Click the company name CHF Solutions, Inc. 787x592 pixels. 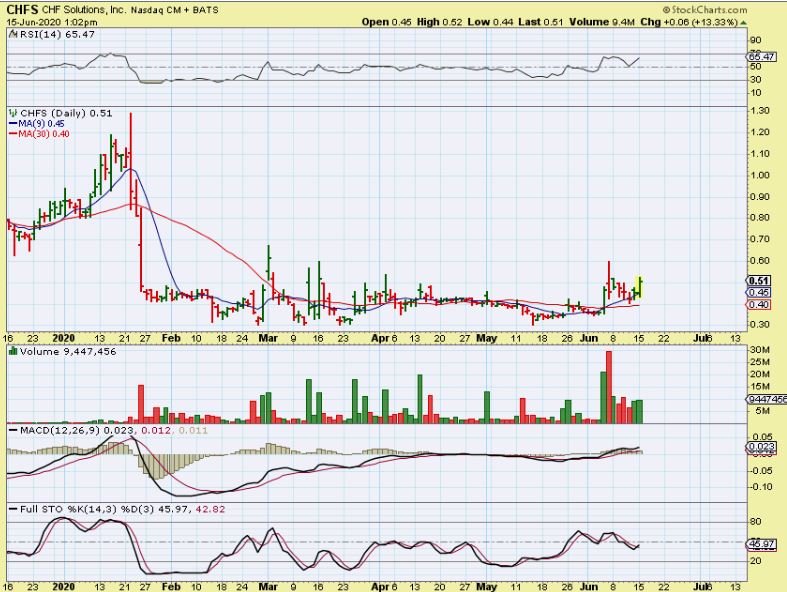(85, 10)
